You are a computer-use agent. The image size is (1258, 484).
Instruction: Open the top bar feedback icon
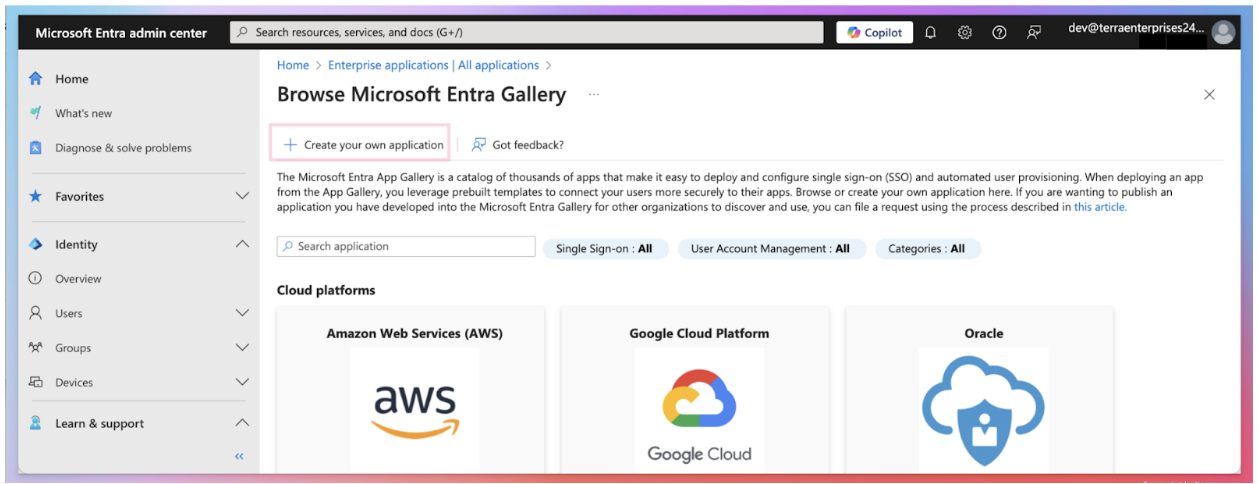(1034, 32)
